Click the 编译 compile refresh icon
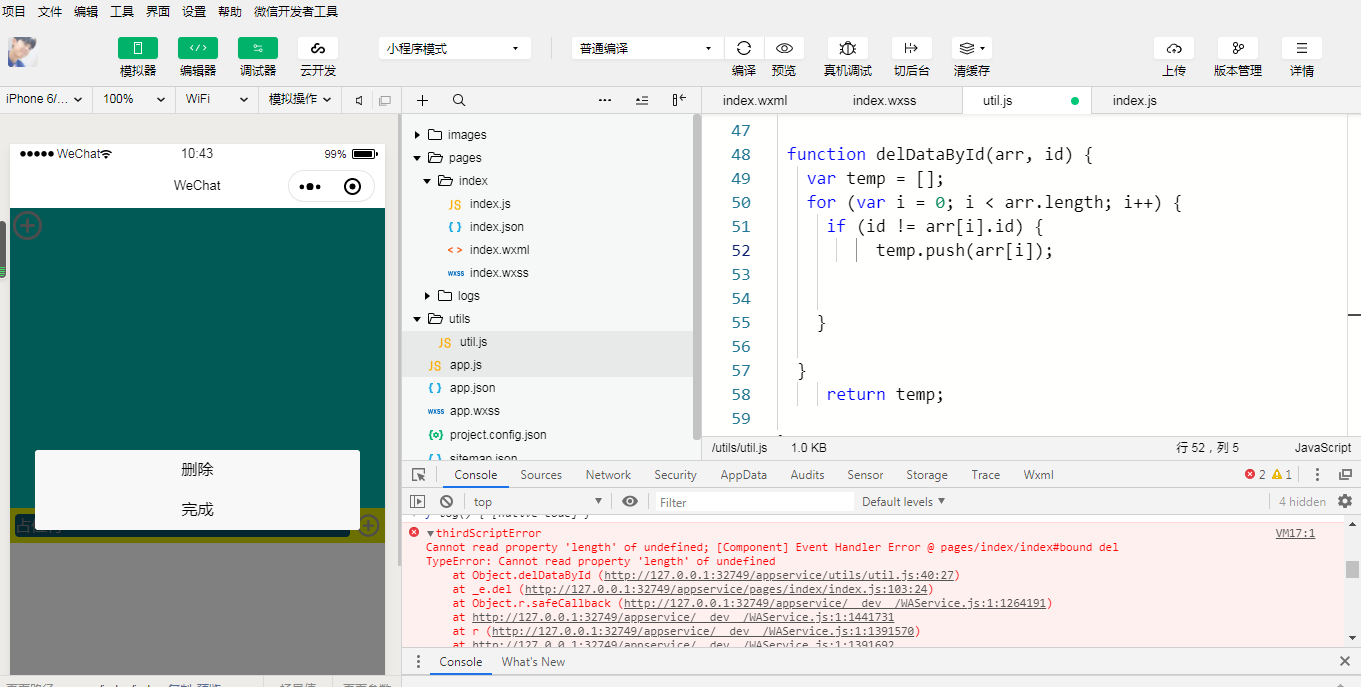This screenshot has width=1361, height=687. click(744, 48)
